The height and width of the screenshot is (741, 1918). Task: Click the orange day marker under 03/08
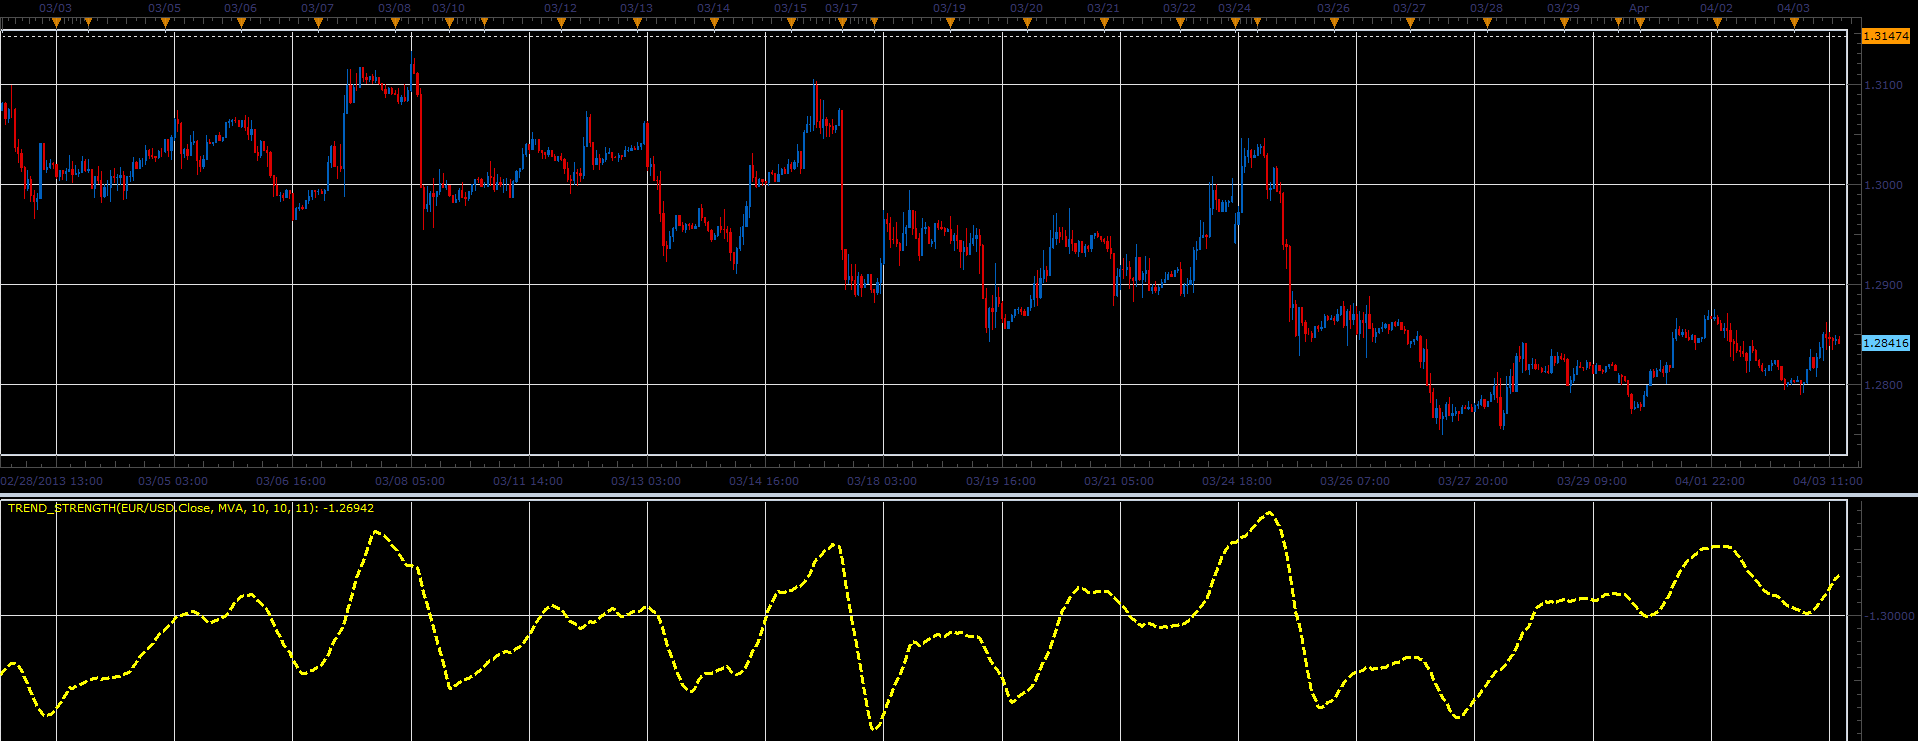(394, 22)
